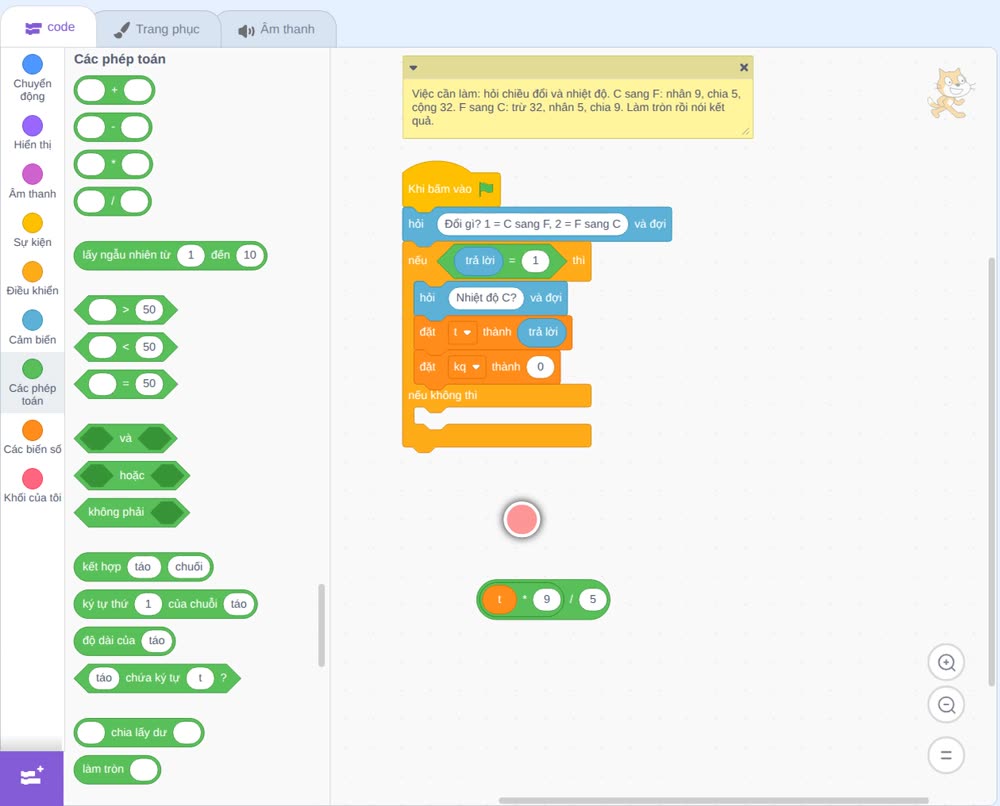
Task: Click the workspace horizontal scrollbar
Action: 713,800
